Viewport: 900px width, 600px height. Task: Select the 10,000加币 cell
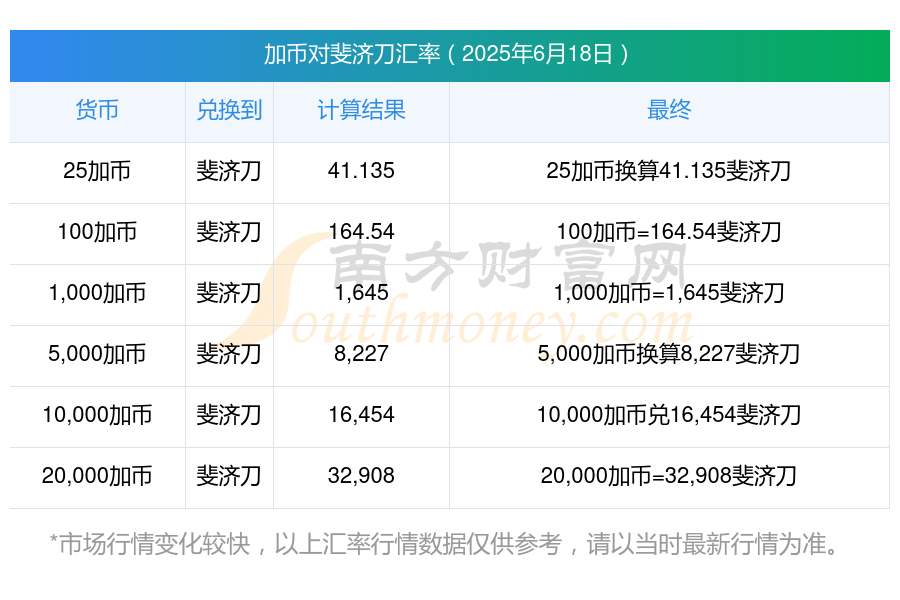[x=97, y=415]
